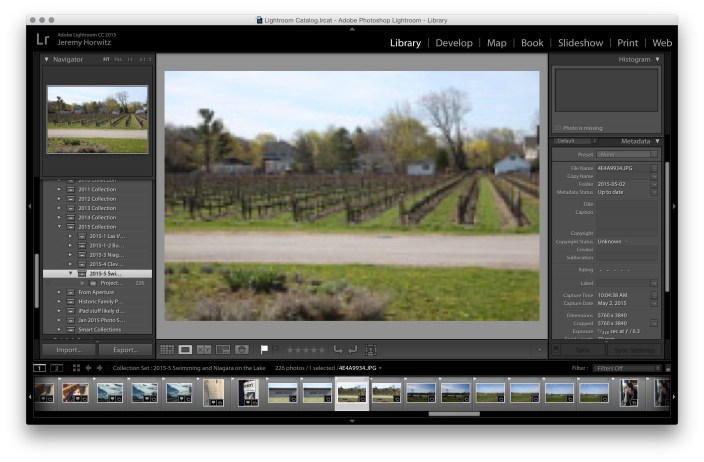Collapse the Navigator panel
Viewport: 704px width, 462px height.
[x=46, y=60]
